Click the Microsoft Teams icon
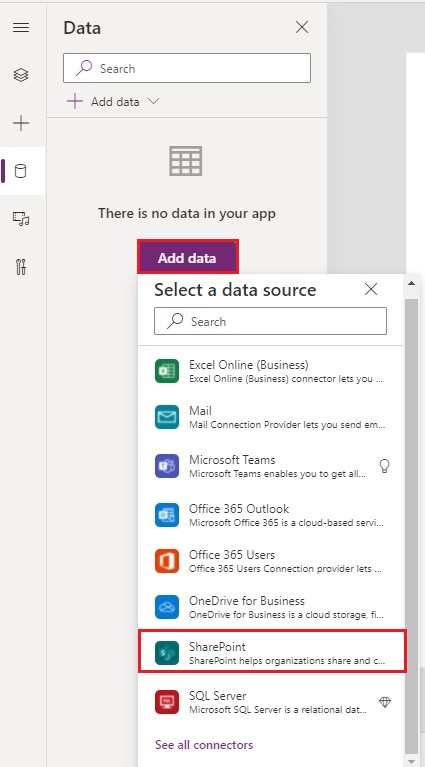Image resolution: width=425 pixels, height=767 pixels. 167,466
